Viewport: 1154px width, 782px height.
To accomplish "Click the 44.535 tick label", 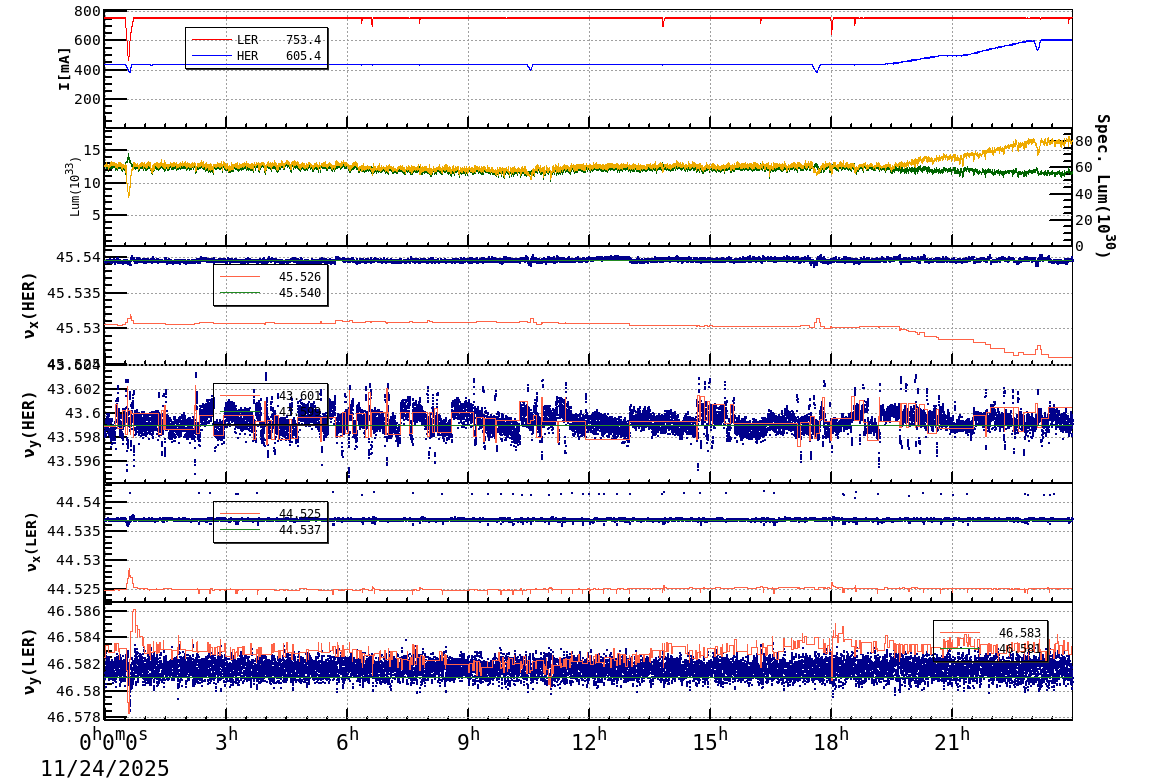I will point(74,531).
